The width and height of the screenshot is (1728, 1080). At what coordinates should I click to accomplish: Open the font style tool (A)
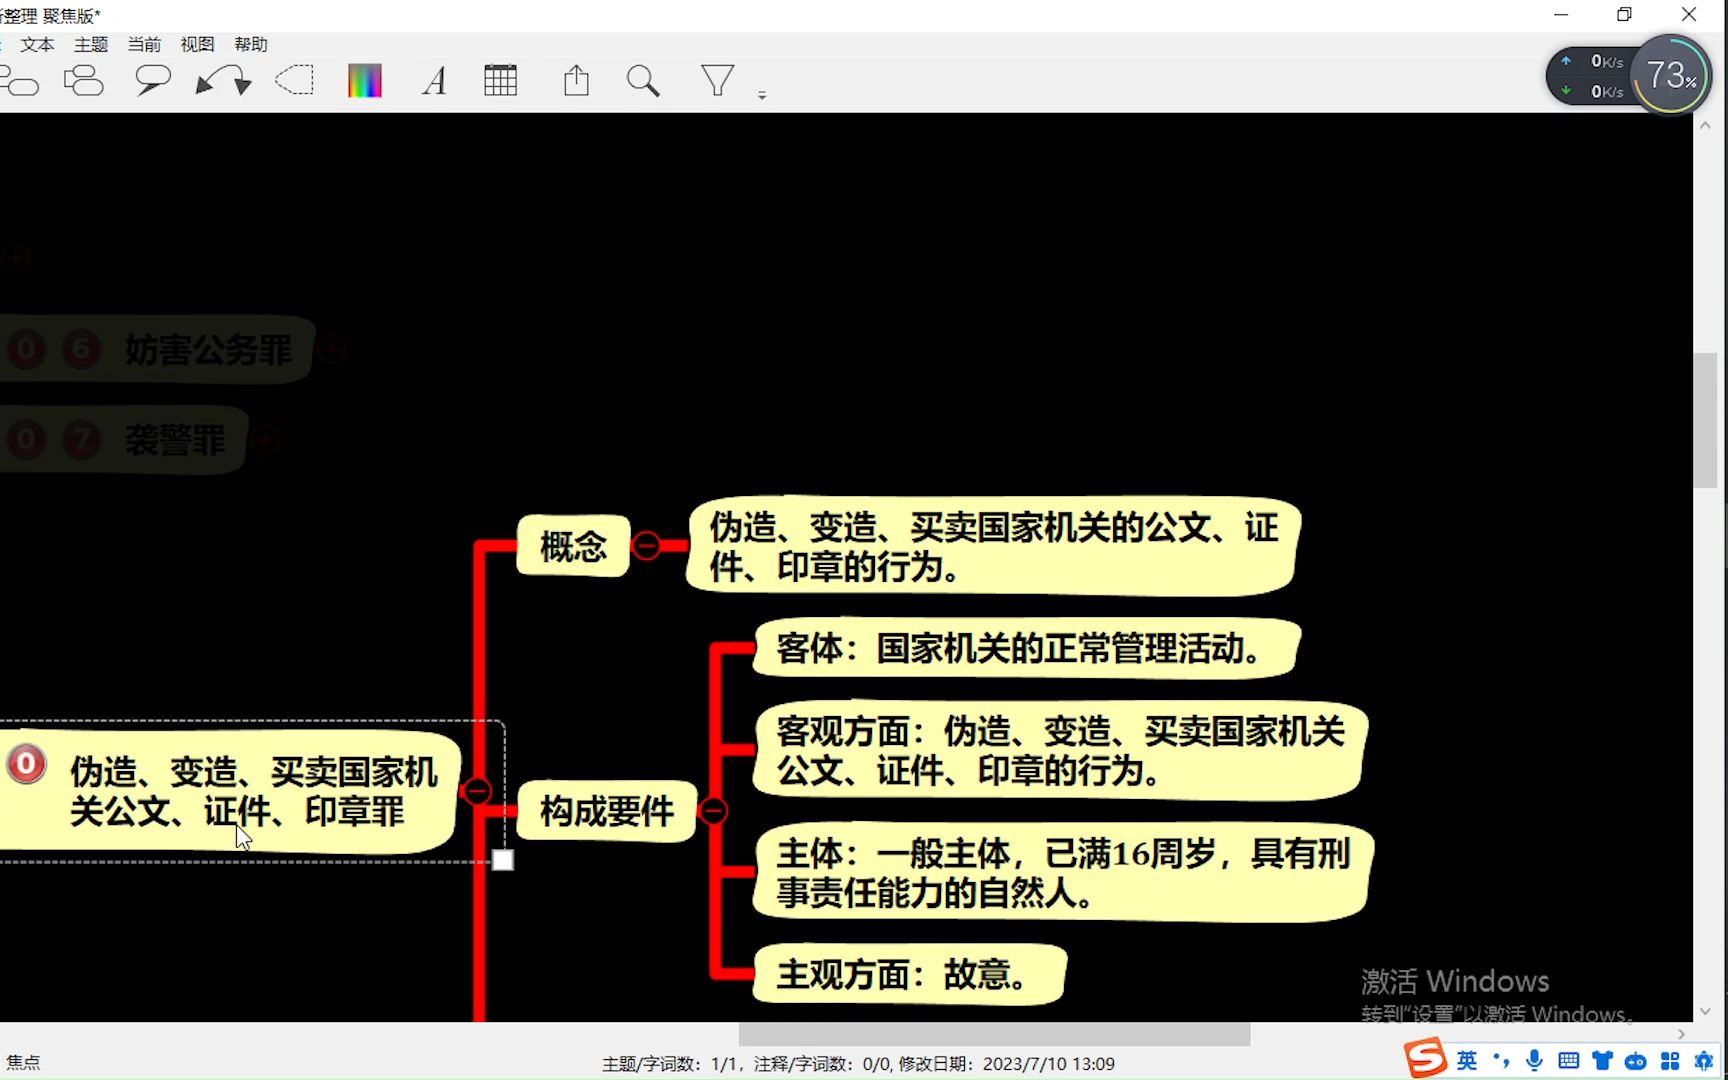coord(434,81)
